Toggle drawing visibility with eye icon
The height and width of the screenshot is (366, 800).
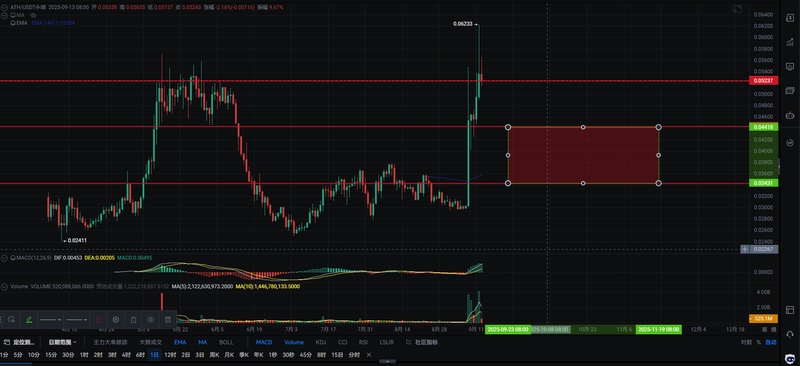(151, 320)
